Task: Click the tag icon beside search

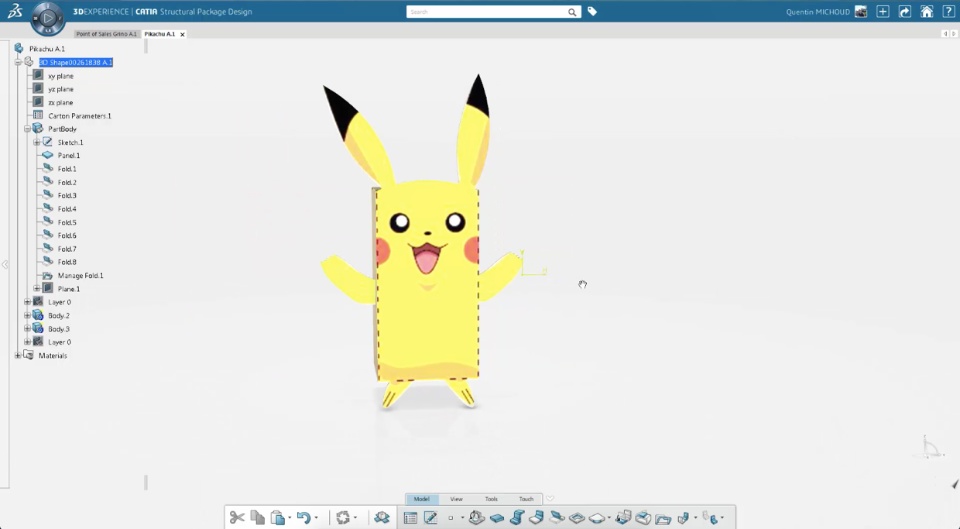Action: coord(592,11)
